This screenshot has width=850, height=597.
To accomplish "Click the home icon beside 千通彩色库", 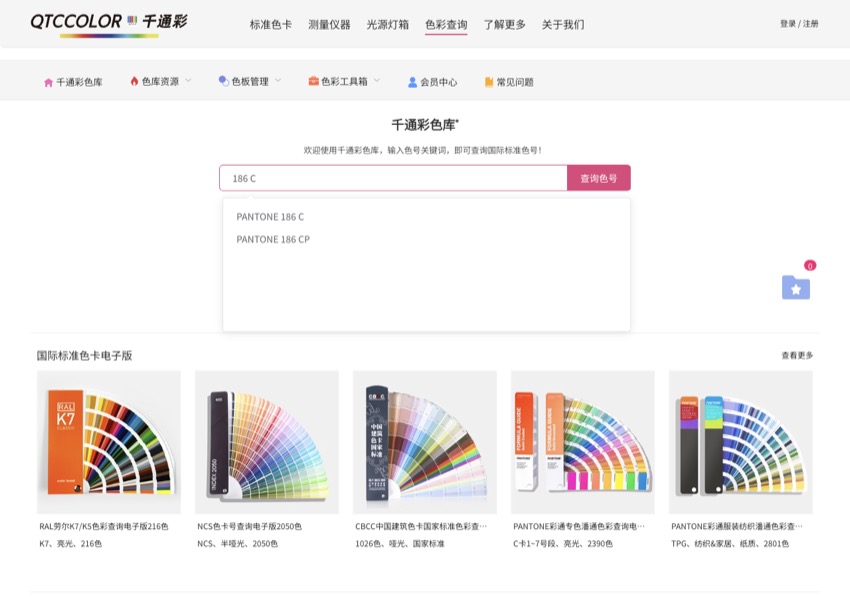I will click(x=48, y=82).
